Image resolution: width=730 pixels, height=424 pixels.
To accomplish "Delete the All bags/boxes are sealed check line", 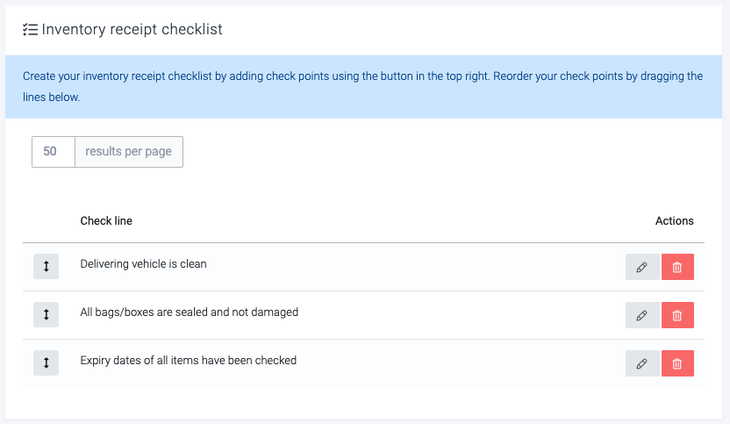I will pos(677,315).
